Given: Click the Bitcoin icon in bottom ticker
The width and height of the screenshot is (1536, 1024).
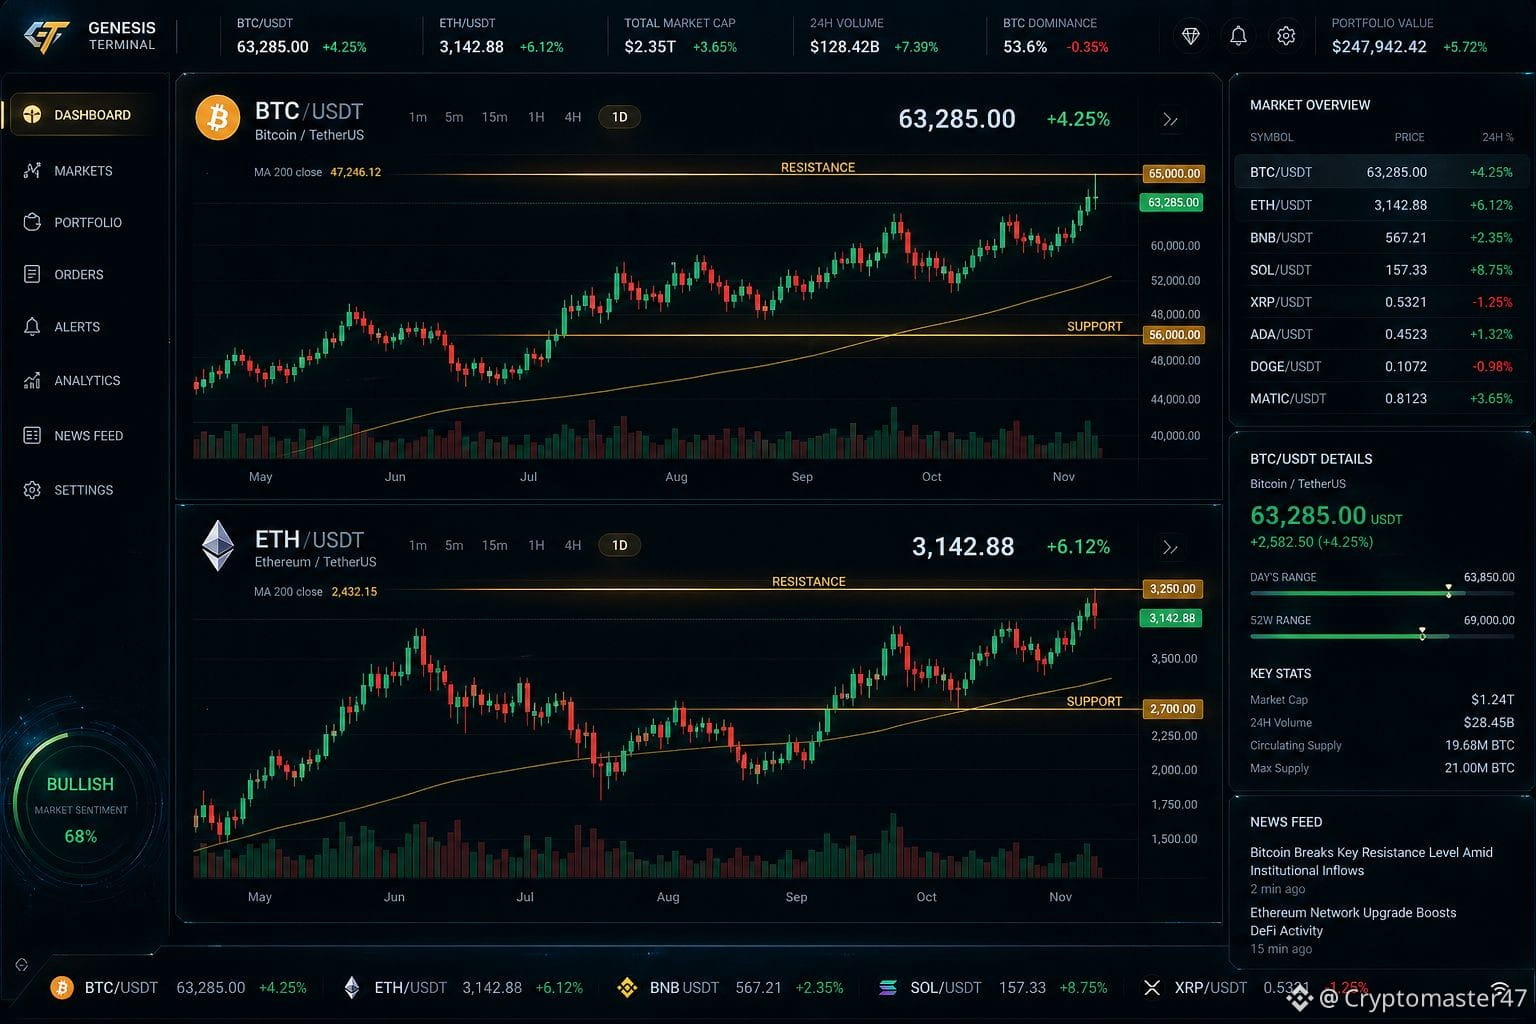Looking at the screenshot, I should coord(62,988).
